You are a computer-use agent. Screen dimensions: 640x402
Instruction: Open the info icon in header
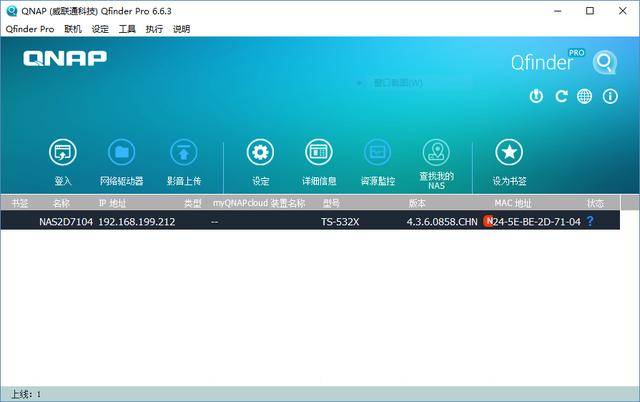click(610, 96)
